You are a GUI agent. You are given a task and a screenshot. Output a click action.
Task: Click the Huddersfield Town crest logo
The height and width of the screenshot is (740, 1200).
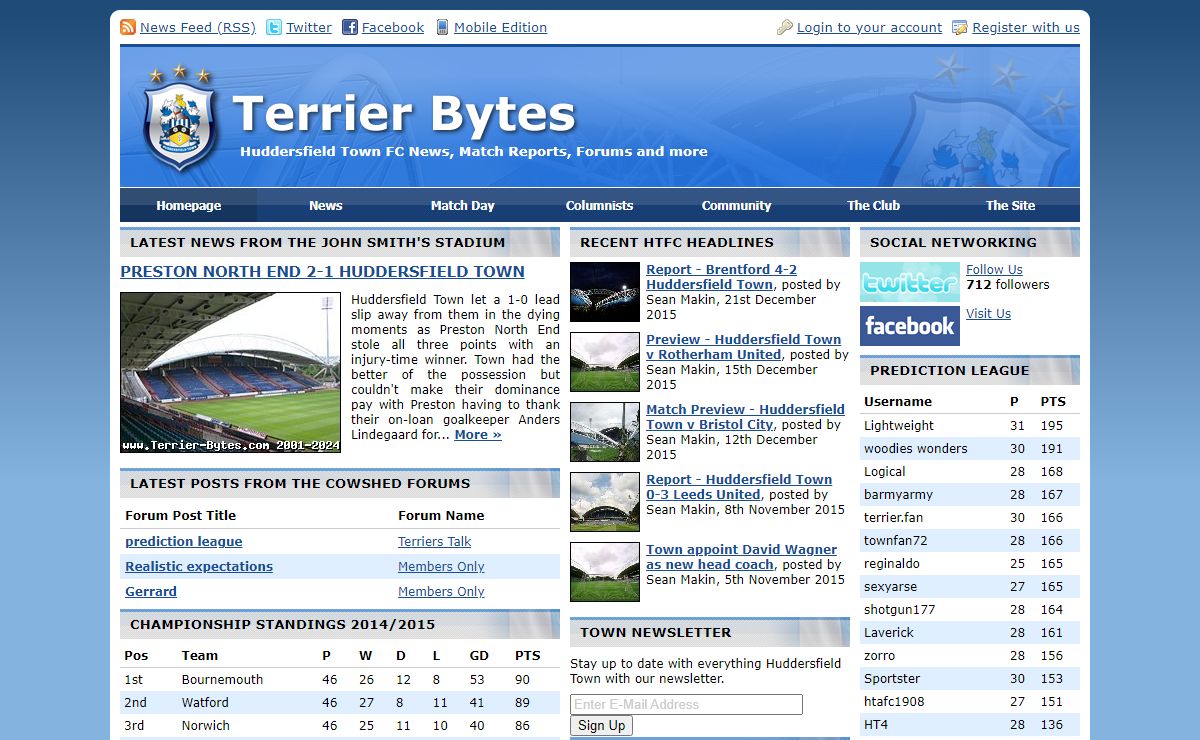(179, 119)
